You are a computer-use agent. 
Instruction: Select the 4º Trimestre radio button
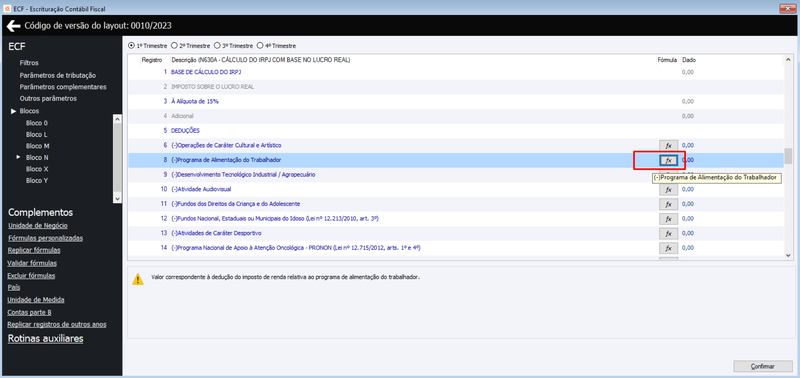pos(260,45)
